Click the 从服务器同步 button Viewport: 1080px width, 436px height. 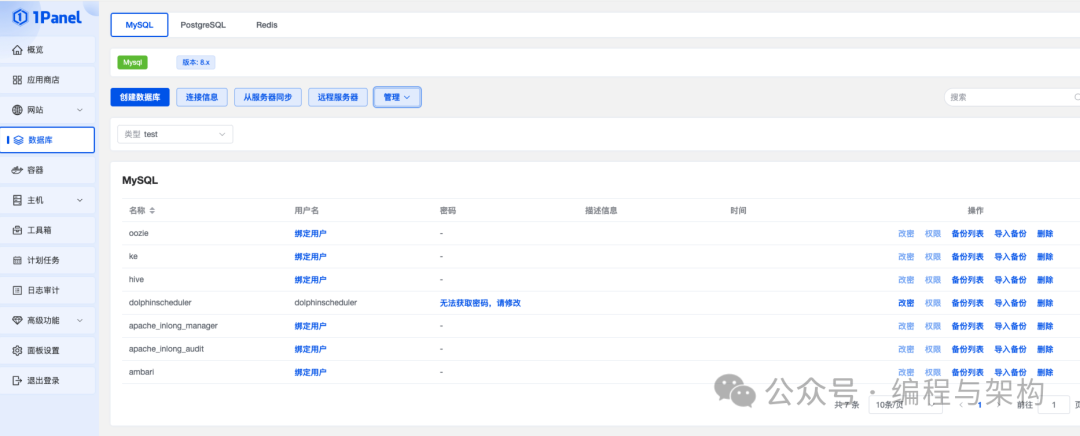tap(268, 97)
